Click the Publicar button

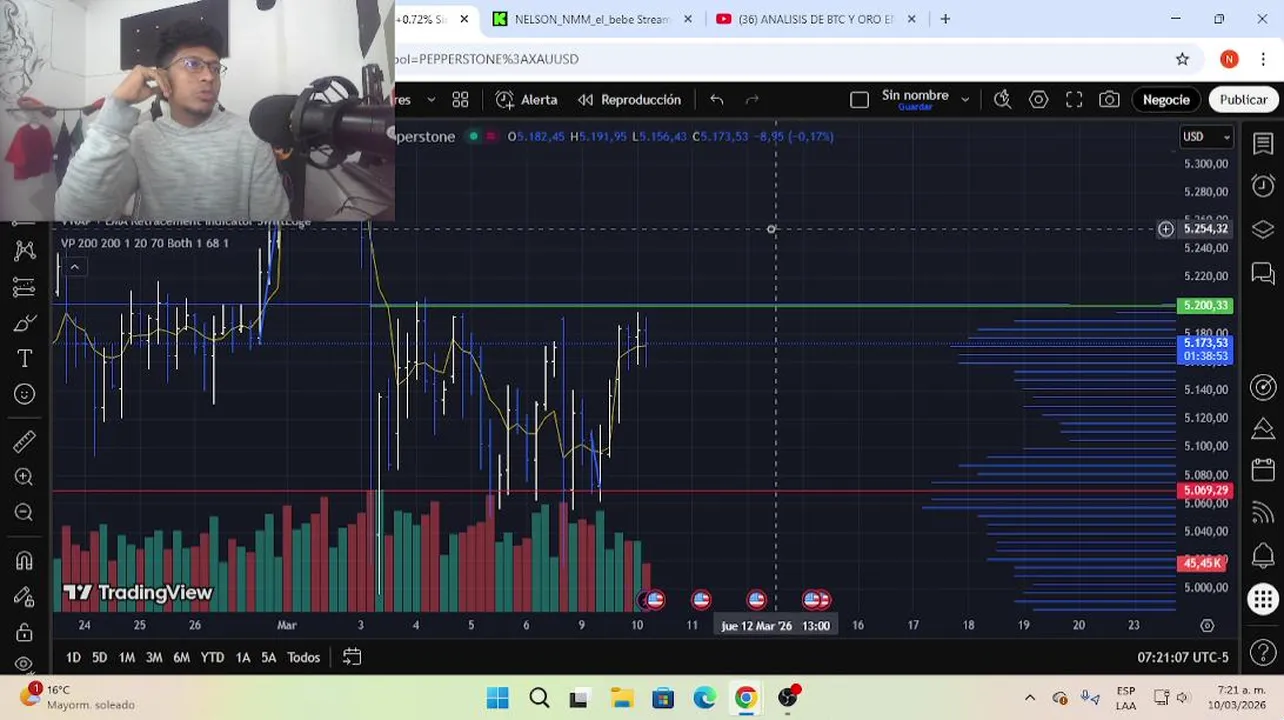[1243, 100]
